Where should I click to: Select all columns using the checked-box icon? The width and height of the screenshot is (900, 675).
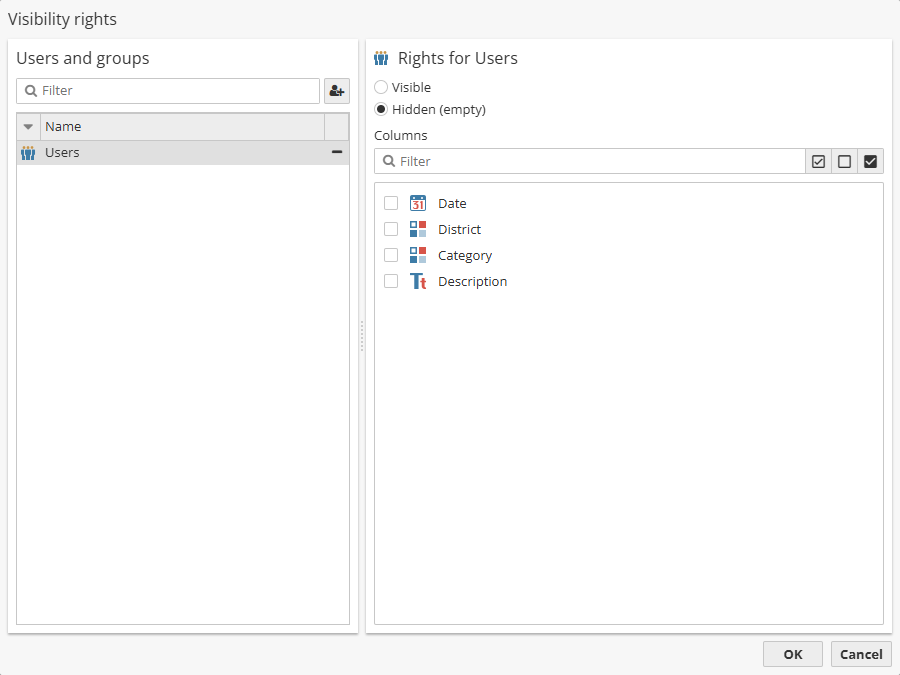818,160
